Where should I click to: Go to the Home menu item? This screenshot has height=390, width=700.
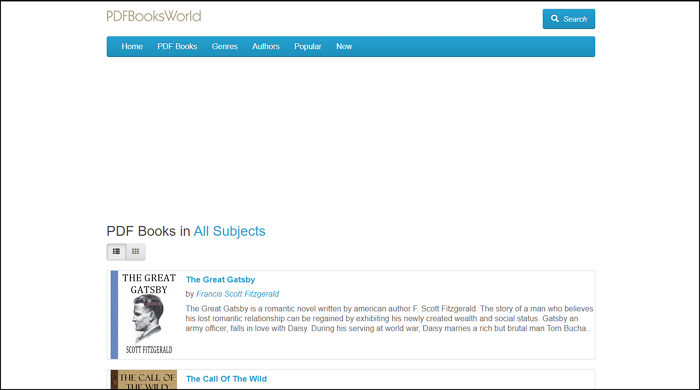132,46
